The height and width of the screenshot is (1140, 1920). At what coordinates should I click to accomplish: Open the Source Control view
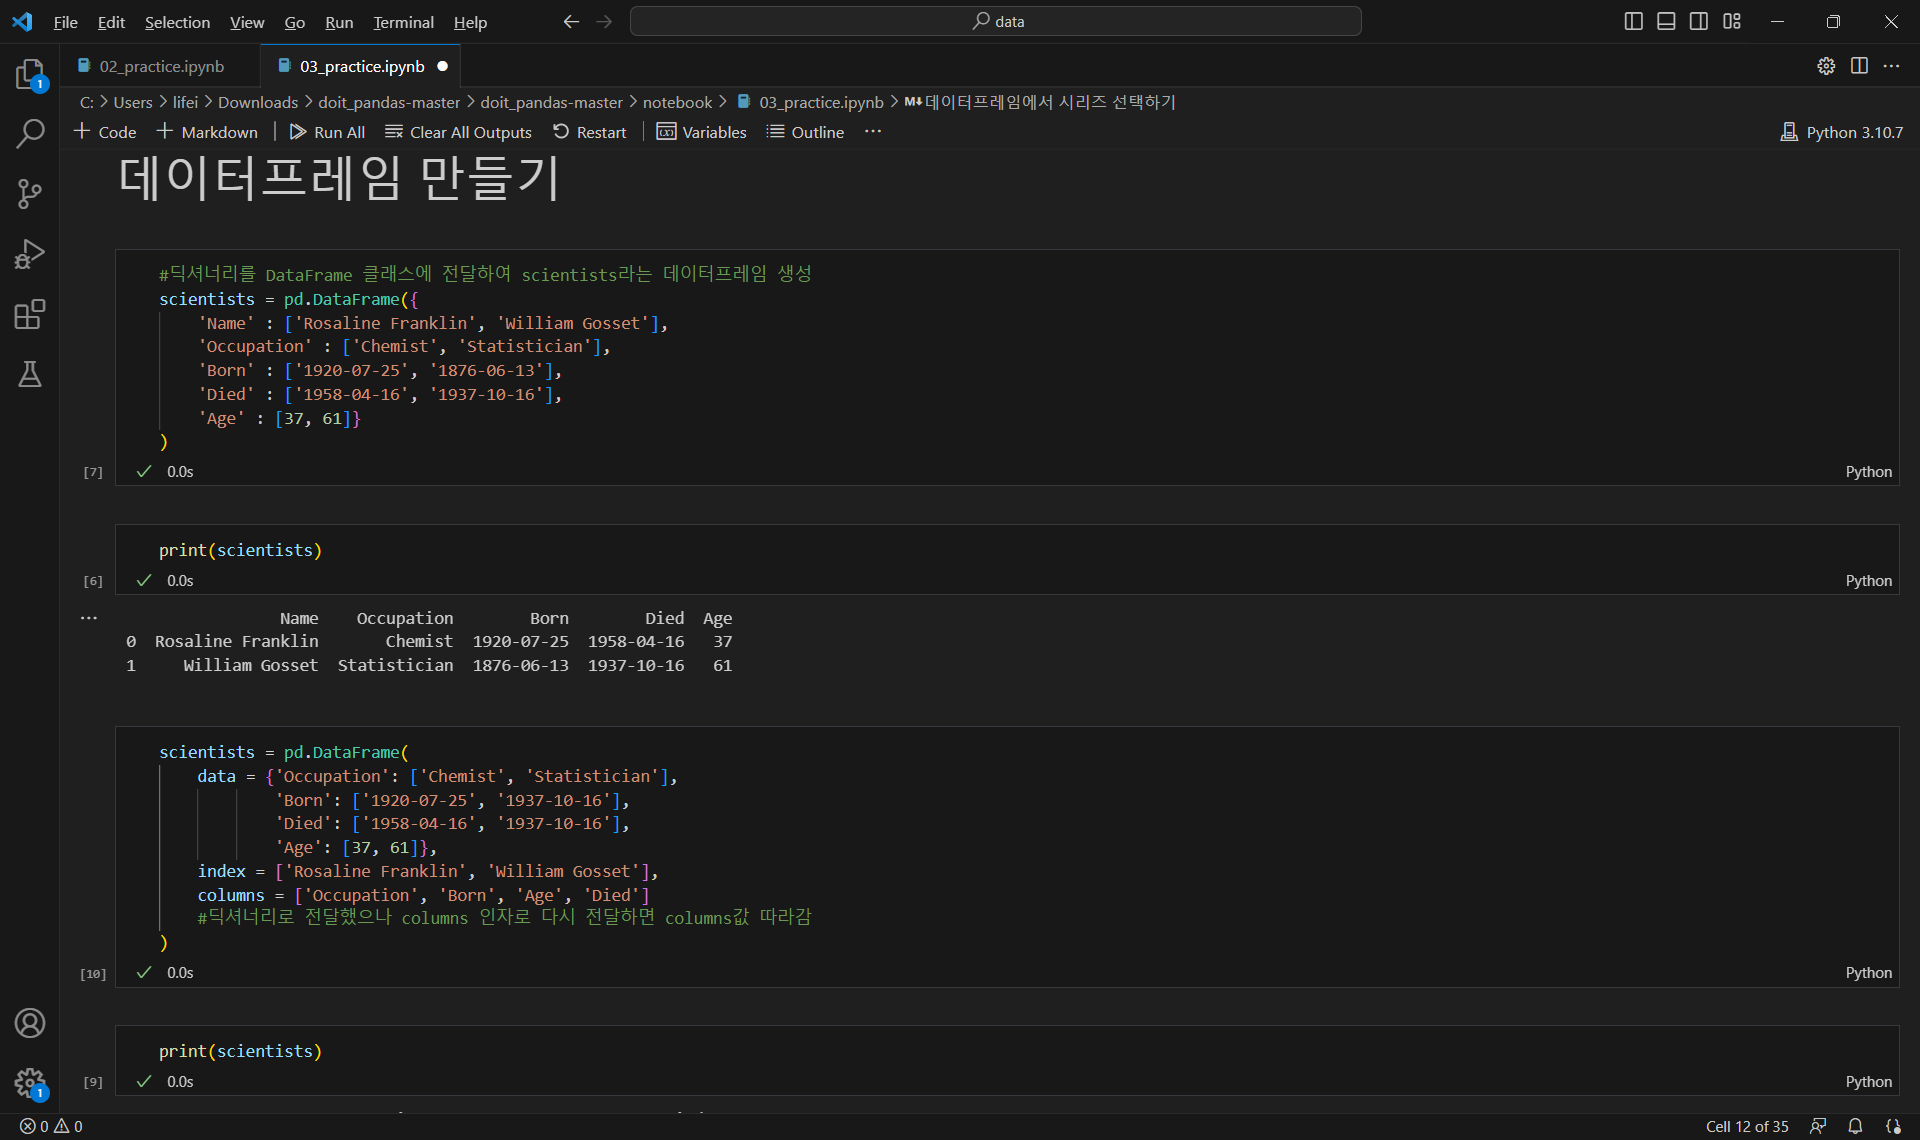(x=30, y=194)
